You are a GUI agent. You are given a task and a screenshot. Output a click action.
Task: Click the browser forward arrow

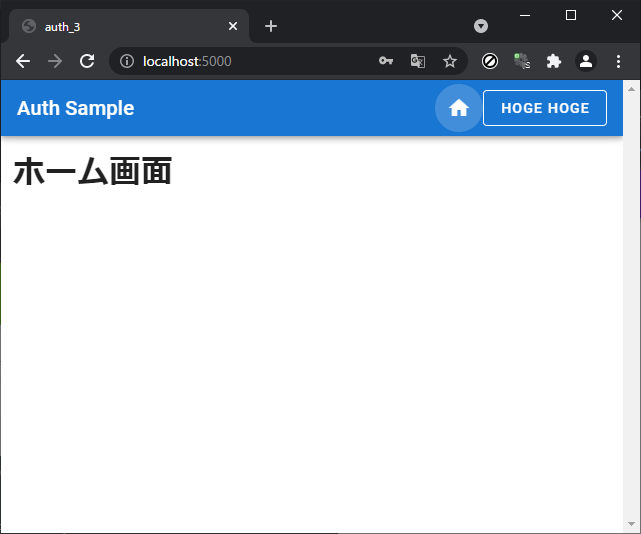tap(55, 61)
